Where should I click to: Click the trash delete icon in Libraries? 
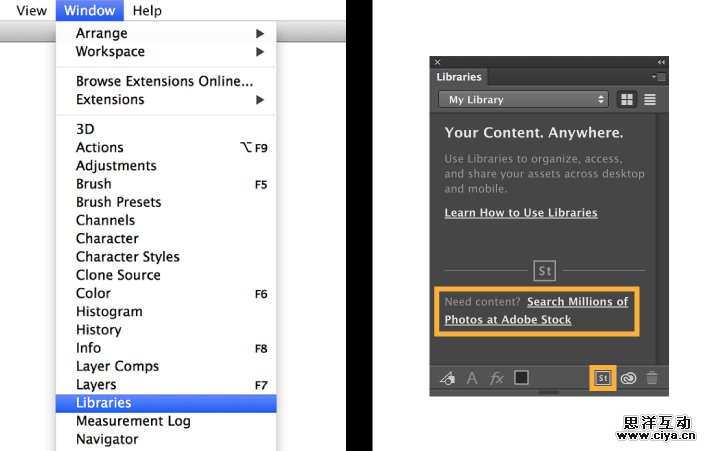click(x=652, y=378)
